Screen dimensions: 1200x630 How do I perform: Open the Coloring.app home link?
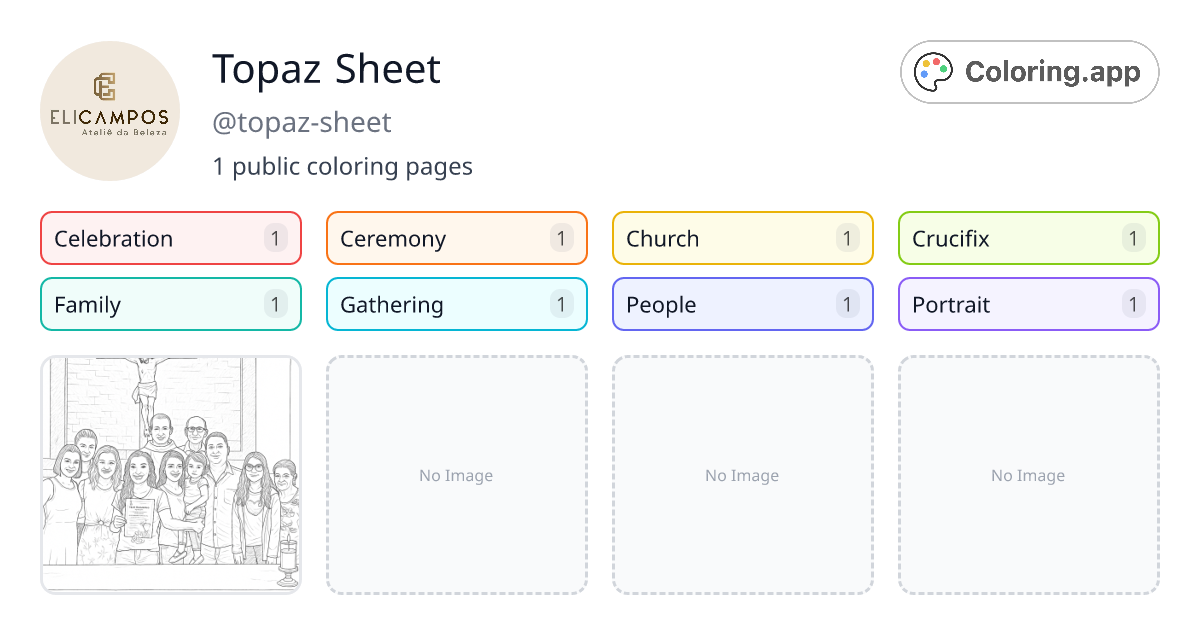click(x=1029, y=71)
